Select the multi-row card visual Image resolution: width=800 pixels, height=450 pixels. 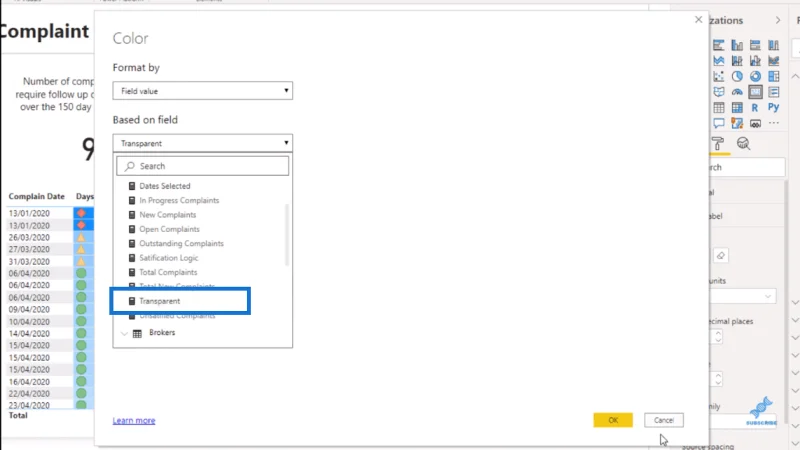(x=773, y=92)
